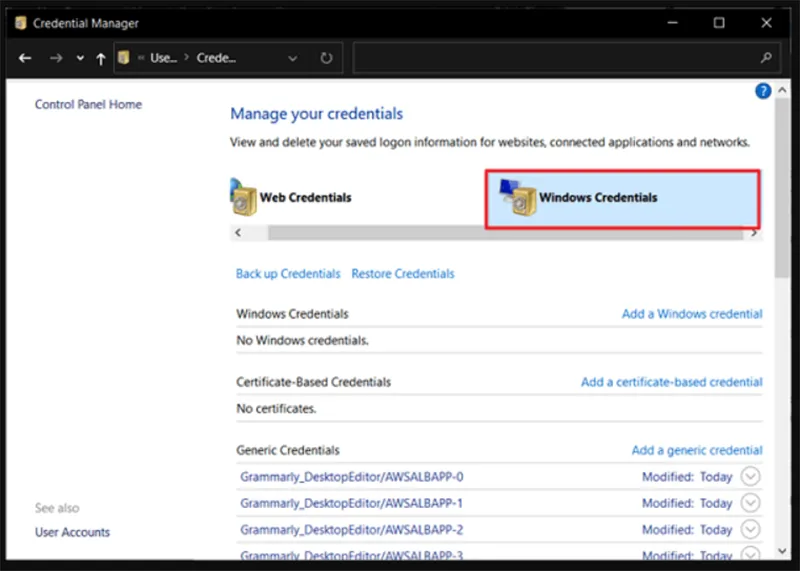Expand the AWSALBAPP-2 credential chevron
This screenshot has height=571, width=800.
pos(750,530)
